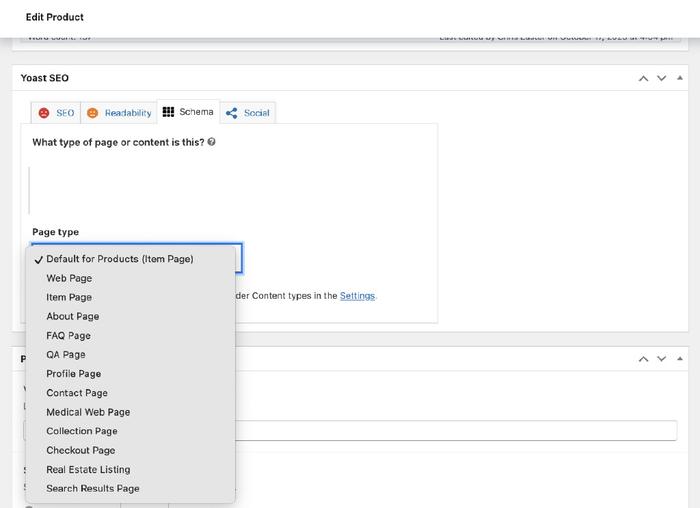Select Search Results Page option

(x=130, y=489)
